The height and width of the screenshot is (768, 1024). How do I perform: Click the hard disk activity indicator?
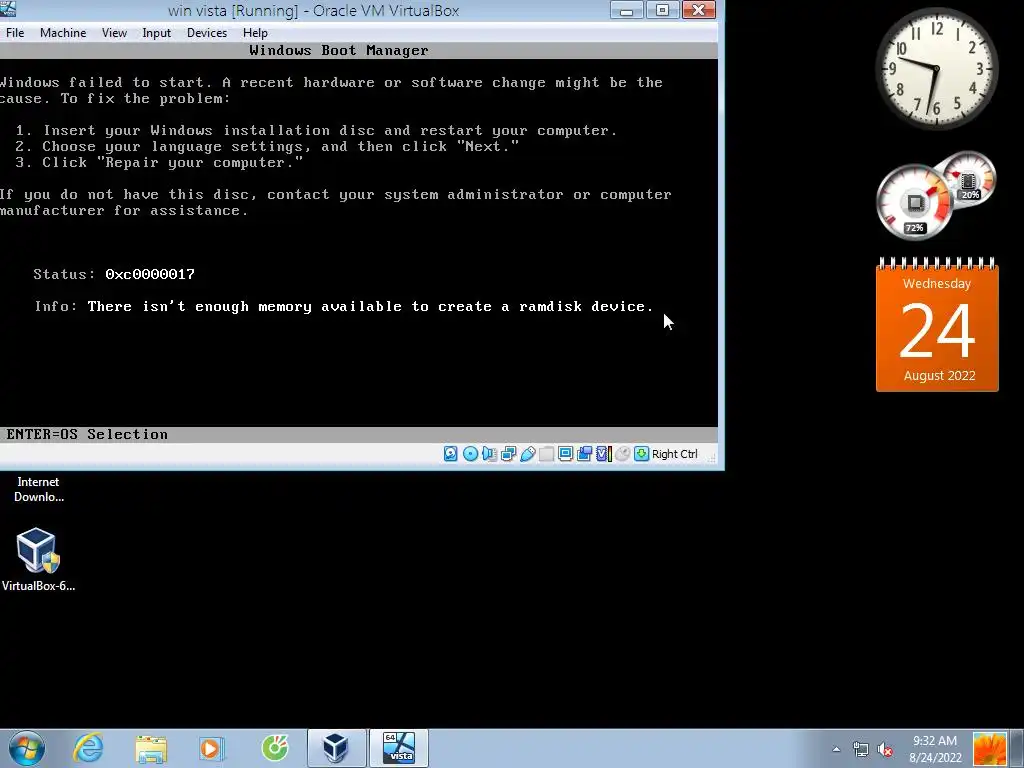(x=451, y=454)
